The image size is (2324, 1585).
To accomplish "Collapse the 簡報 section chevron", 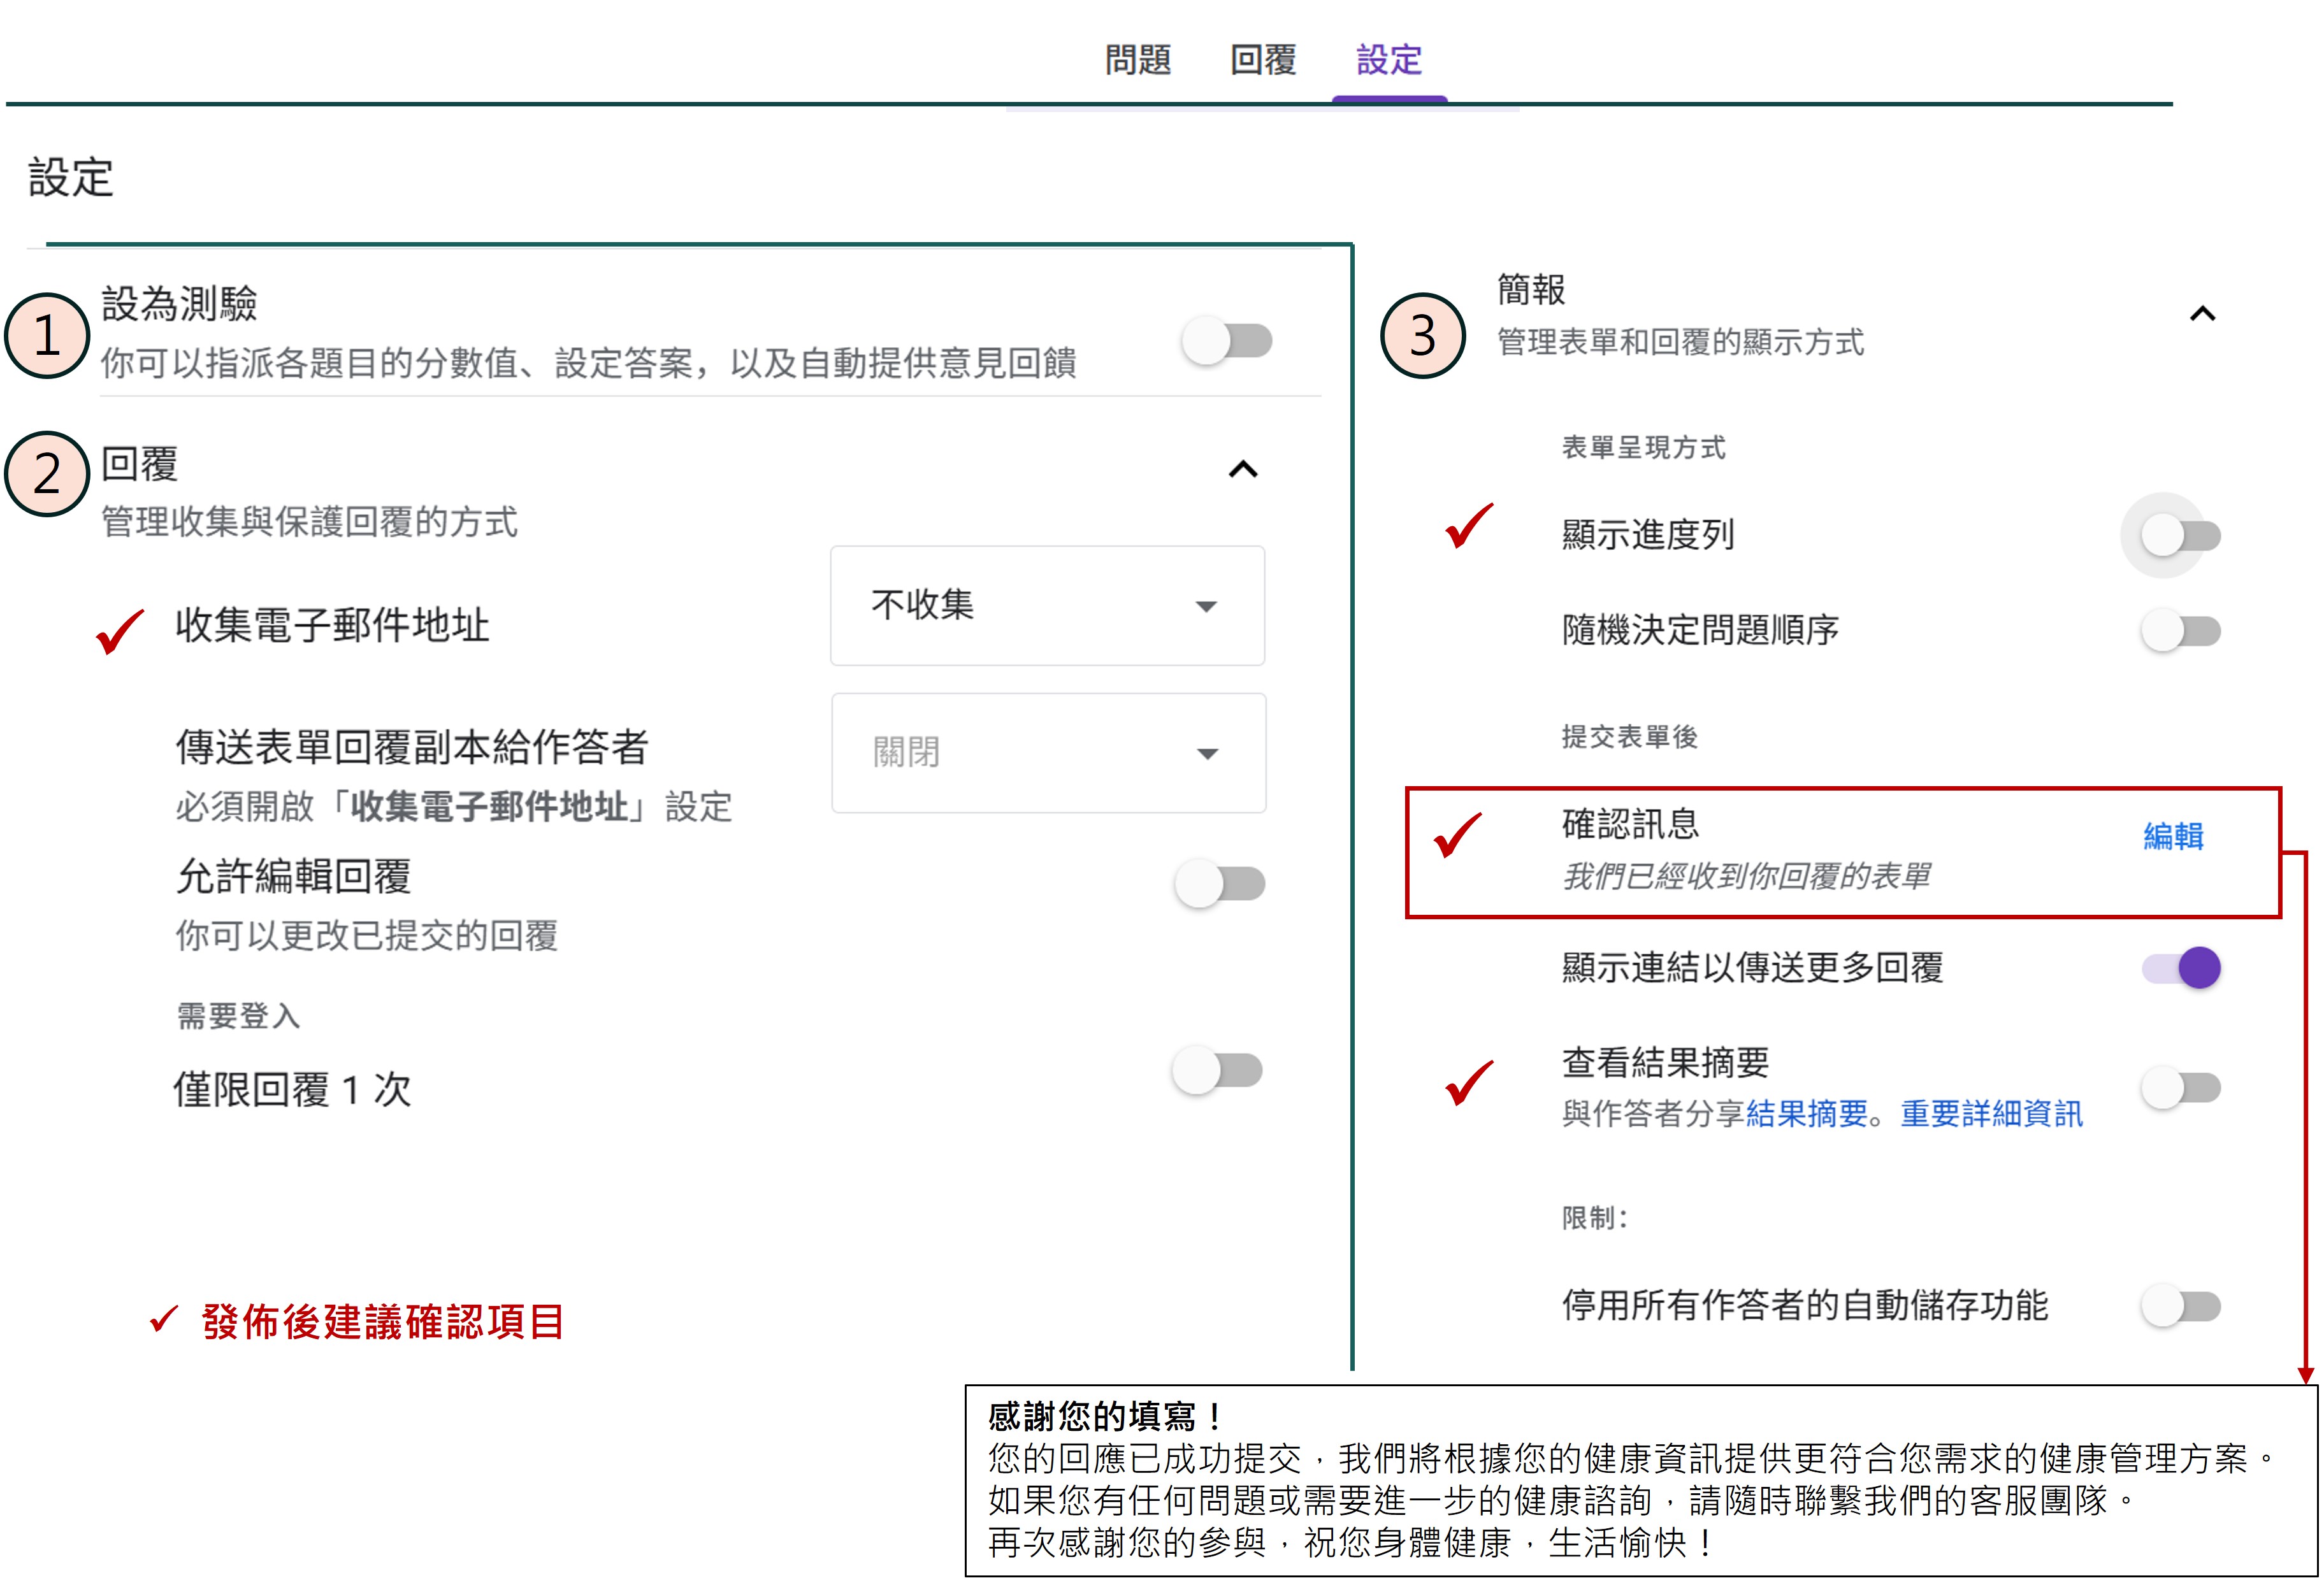I will 2202,314.
